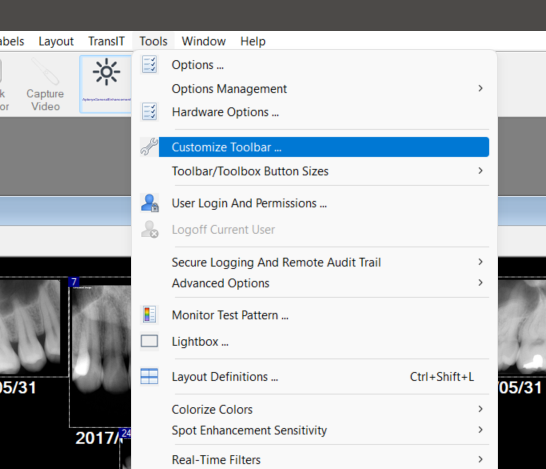Viewport: 546px width, 469px height.
Task: Open the Window menu
Action: pyautogui.click(x=204, y=41)
